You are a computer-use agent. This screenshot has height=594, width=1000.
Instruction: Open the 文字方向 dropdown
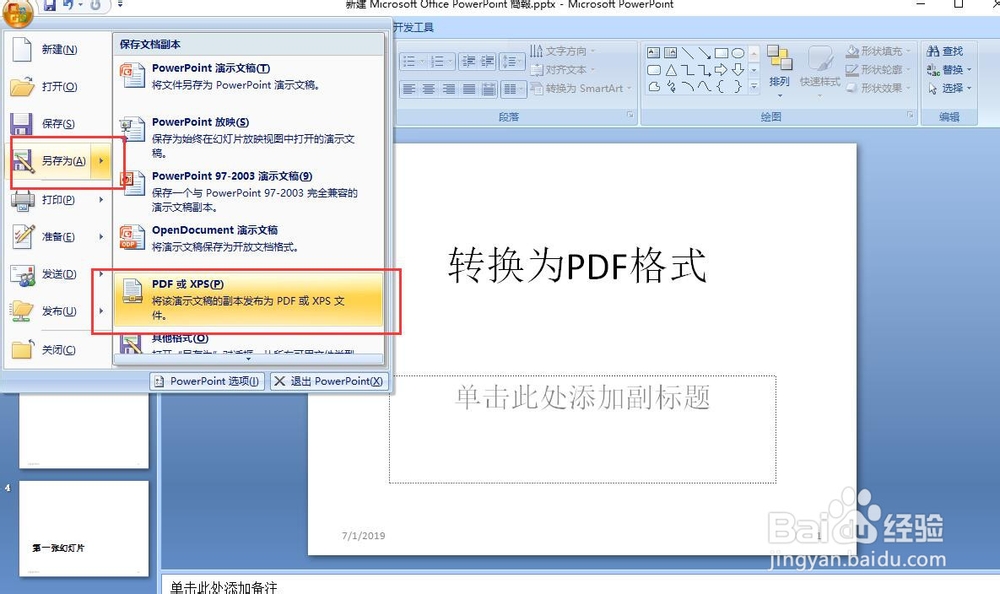(563, 50)
